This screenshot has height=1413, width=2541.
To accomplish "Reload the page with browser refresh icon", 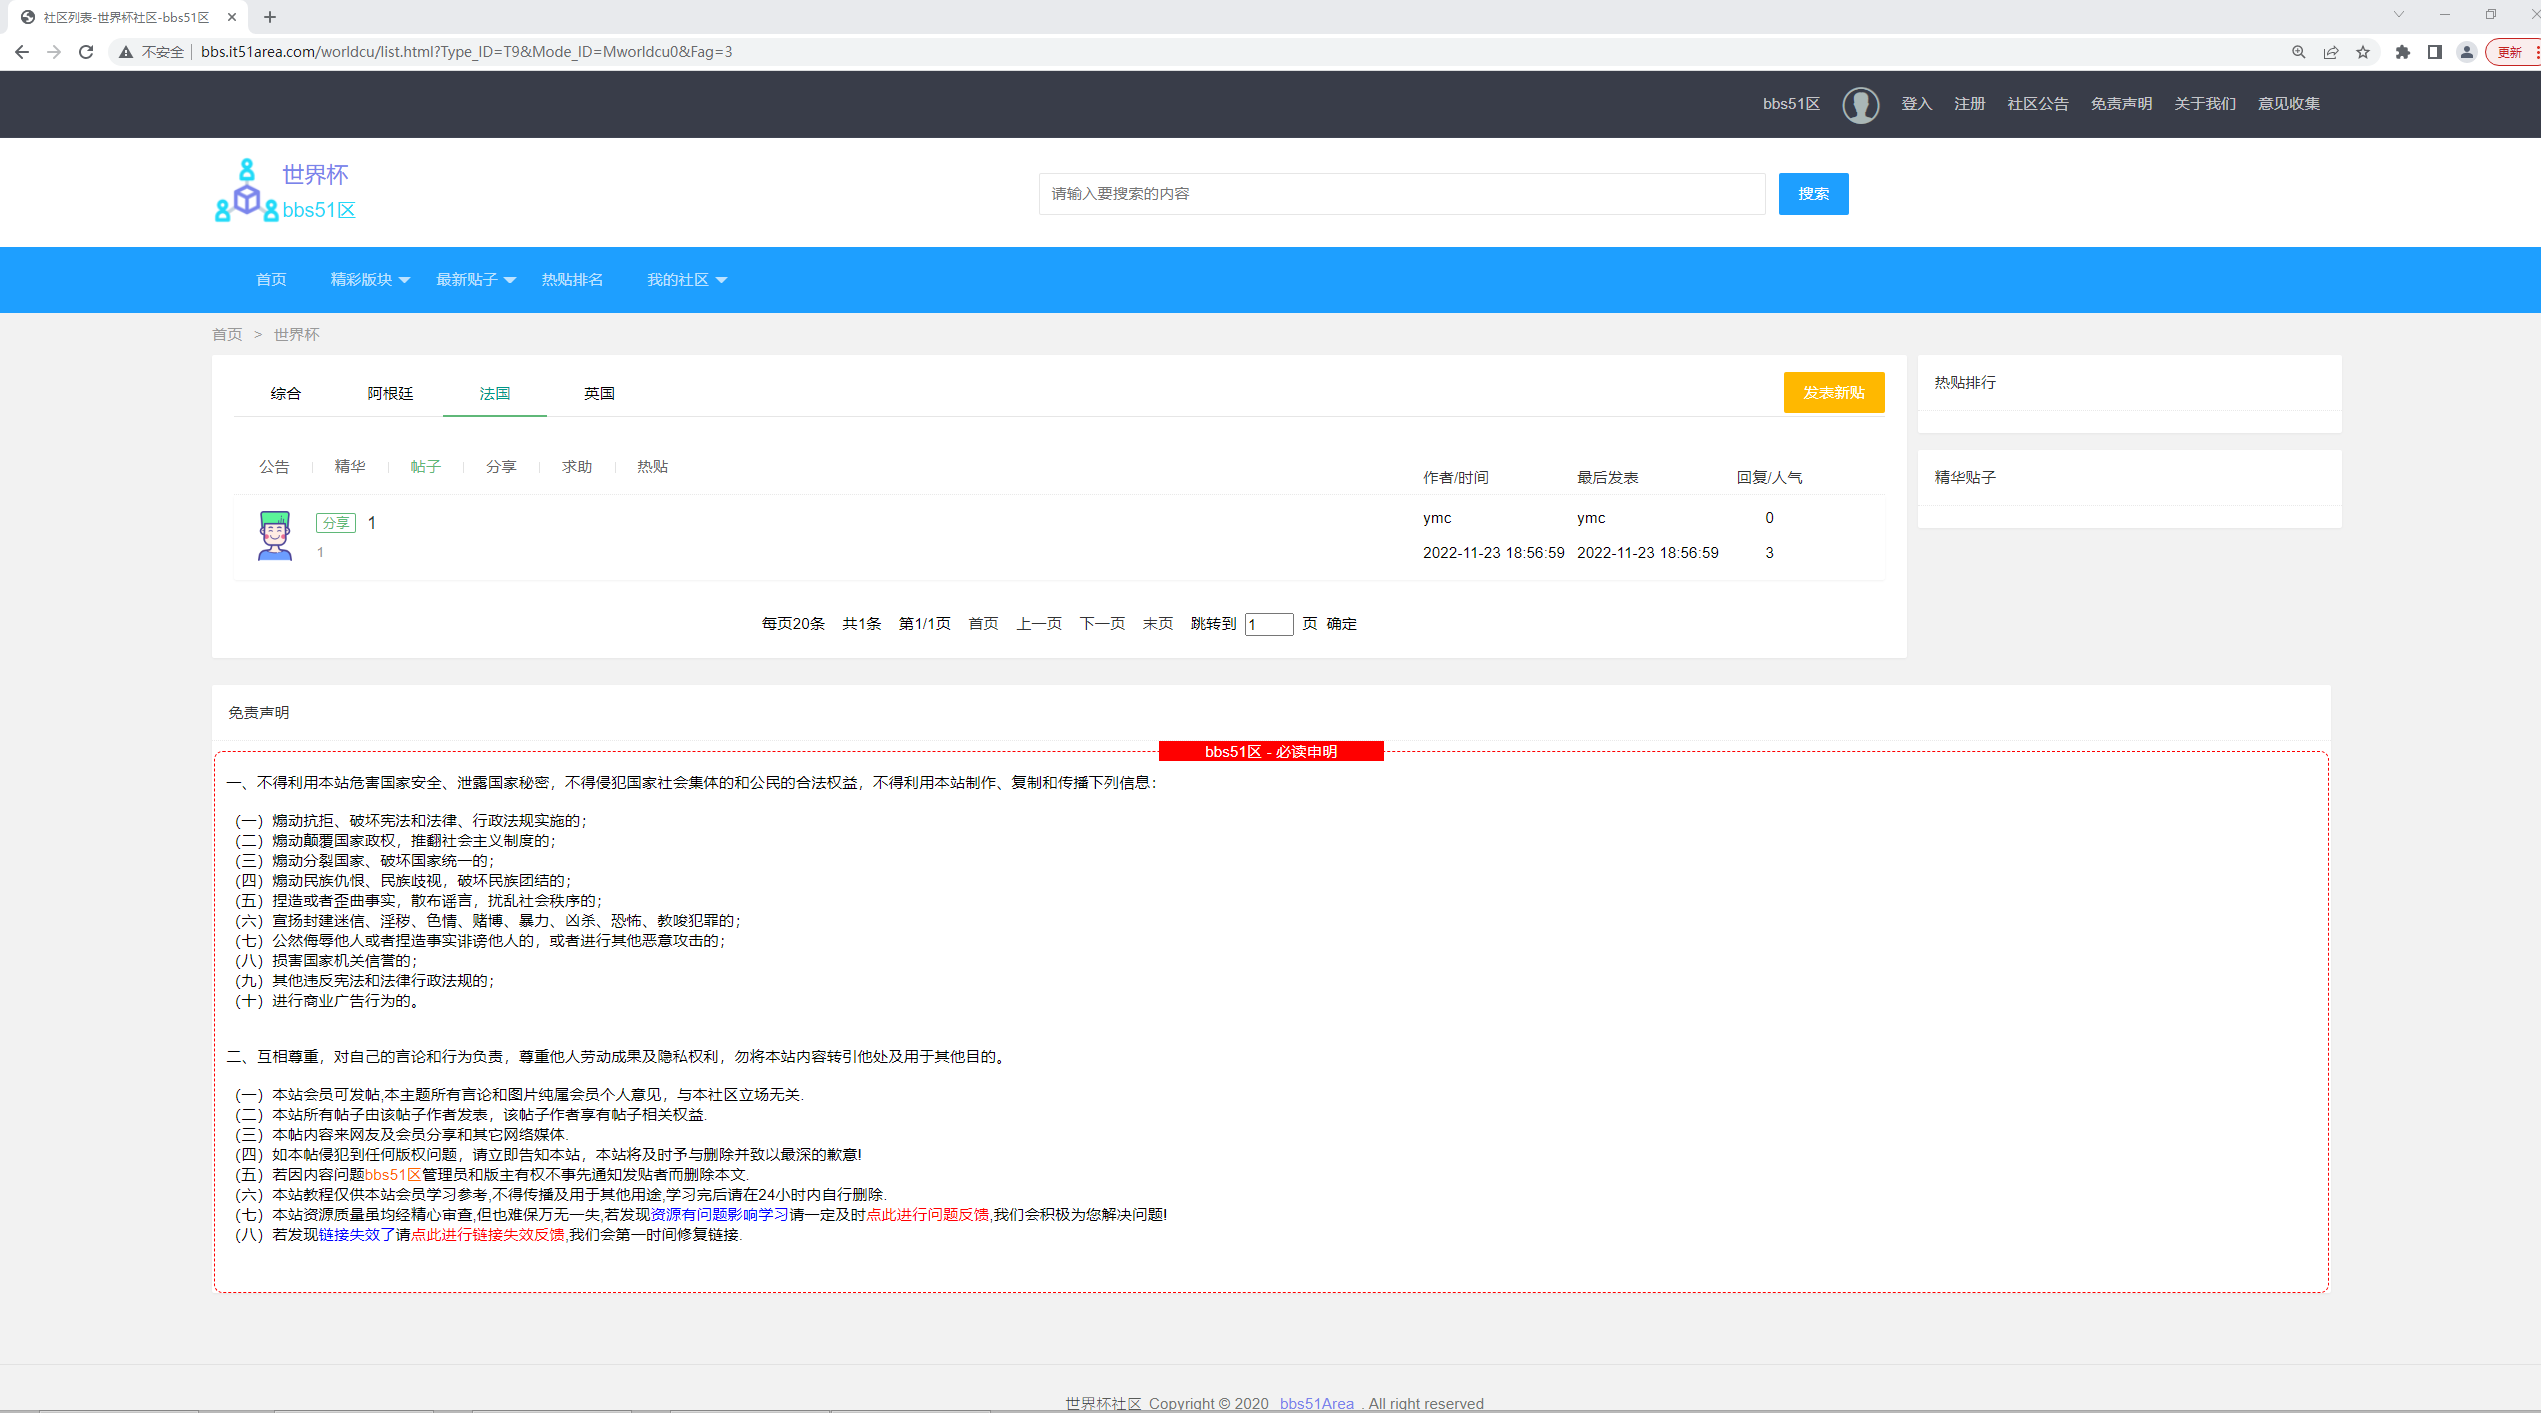I will pos(86,52).
